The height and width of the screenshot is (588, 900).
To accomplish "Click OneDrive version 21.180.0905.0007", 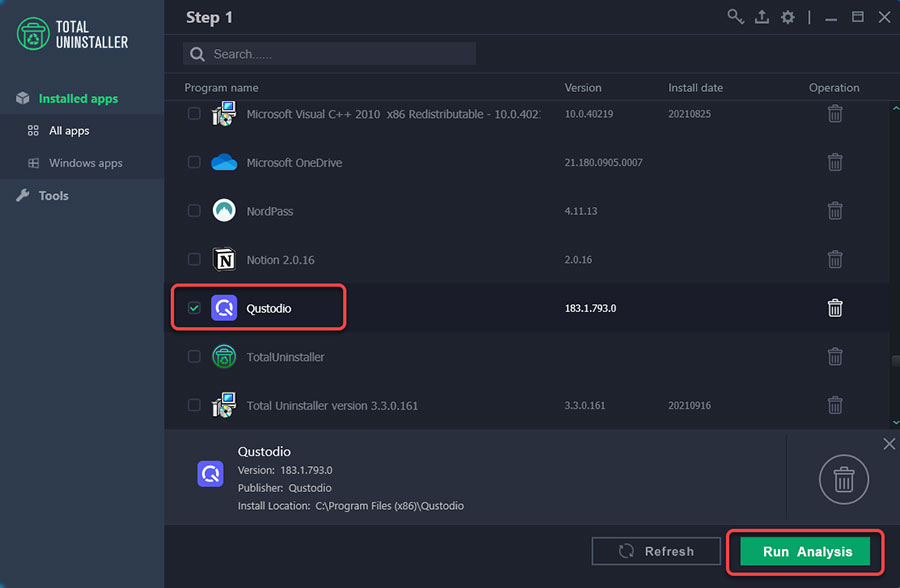I will [603, 163].
